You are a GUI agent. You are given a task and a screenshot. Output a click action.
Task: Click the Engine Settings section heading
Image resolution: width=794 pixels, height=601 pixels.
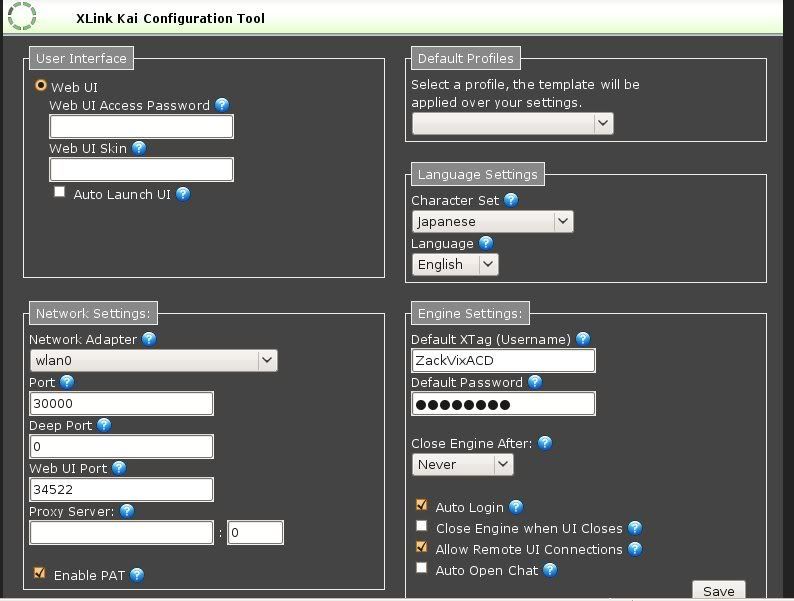click(x=470, y=313)
